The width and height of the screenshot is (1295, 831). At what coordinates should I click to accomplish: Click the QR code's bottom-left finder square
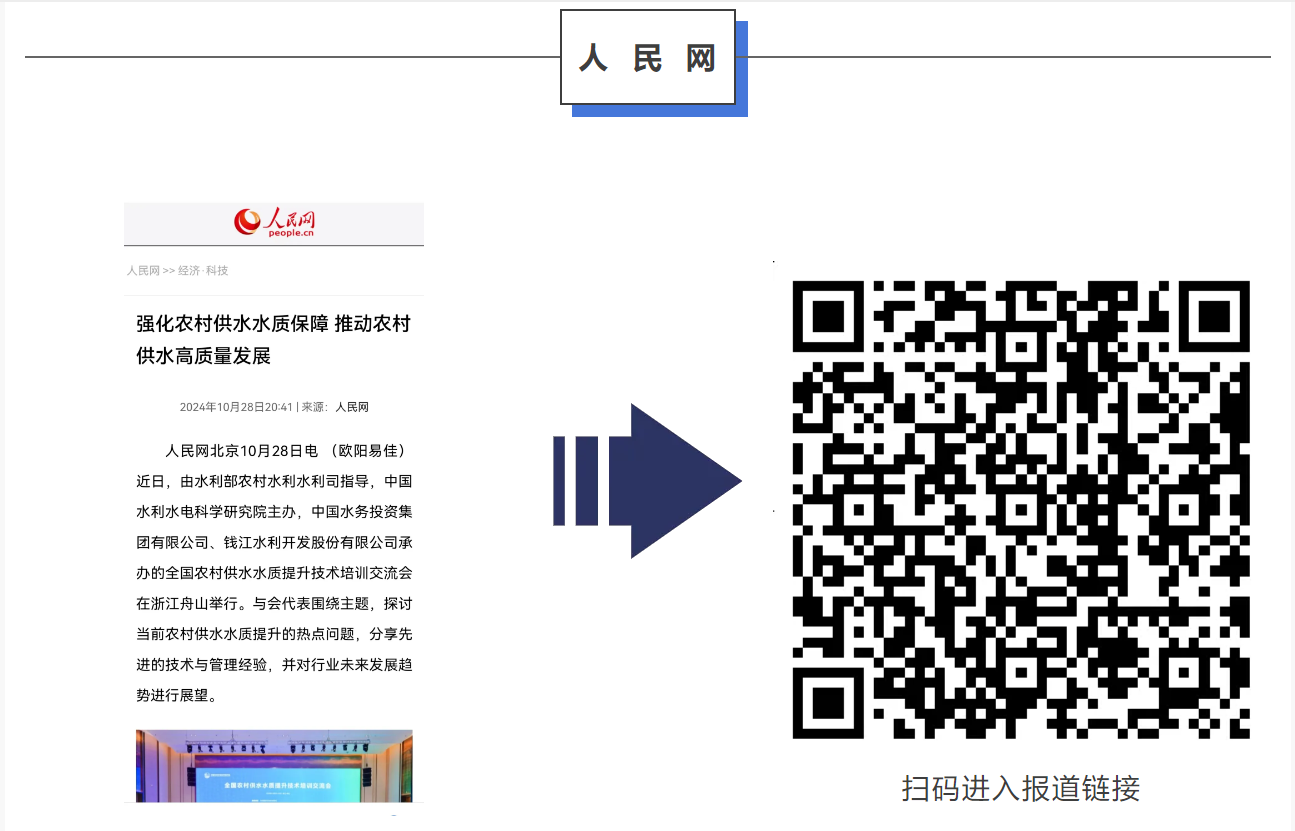(x=830, y=701)
